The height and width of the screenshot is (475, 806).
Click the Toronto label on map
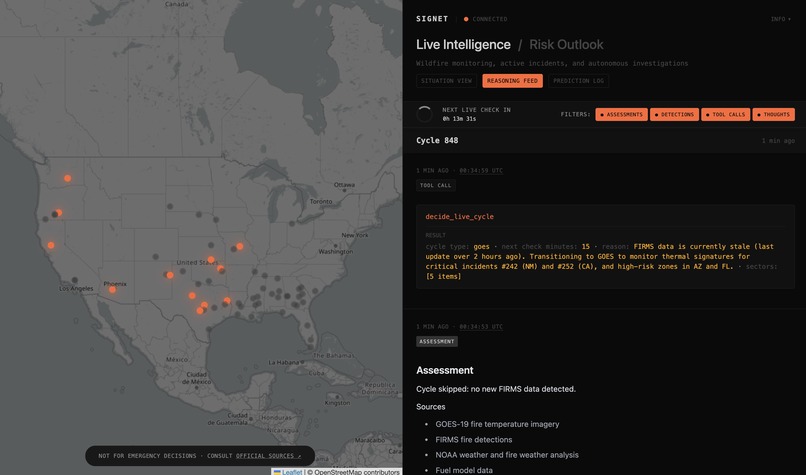[321, 202]
